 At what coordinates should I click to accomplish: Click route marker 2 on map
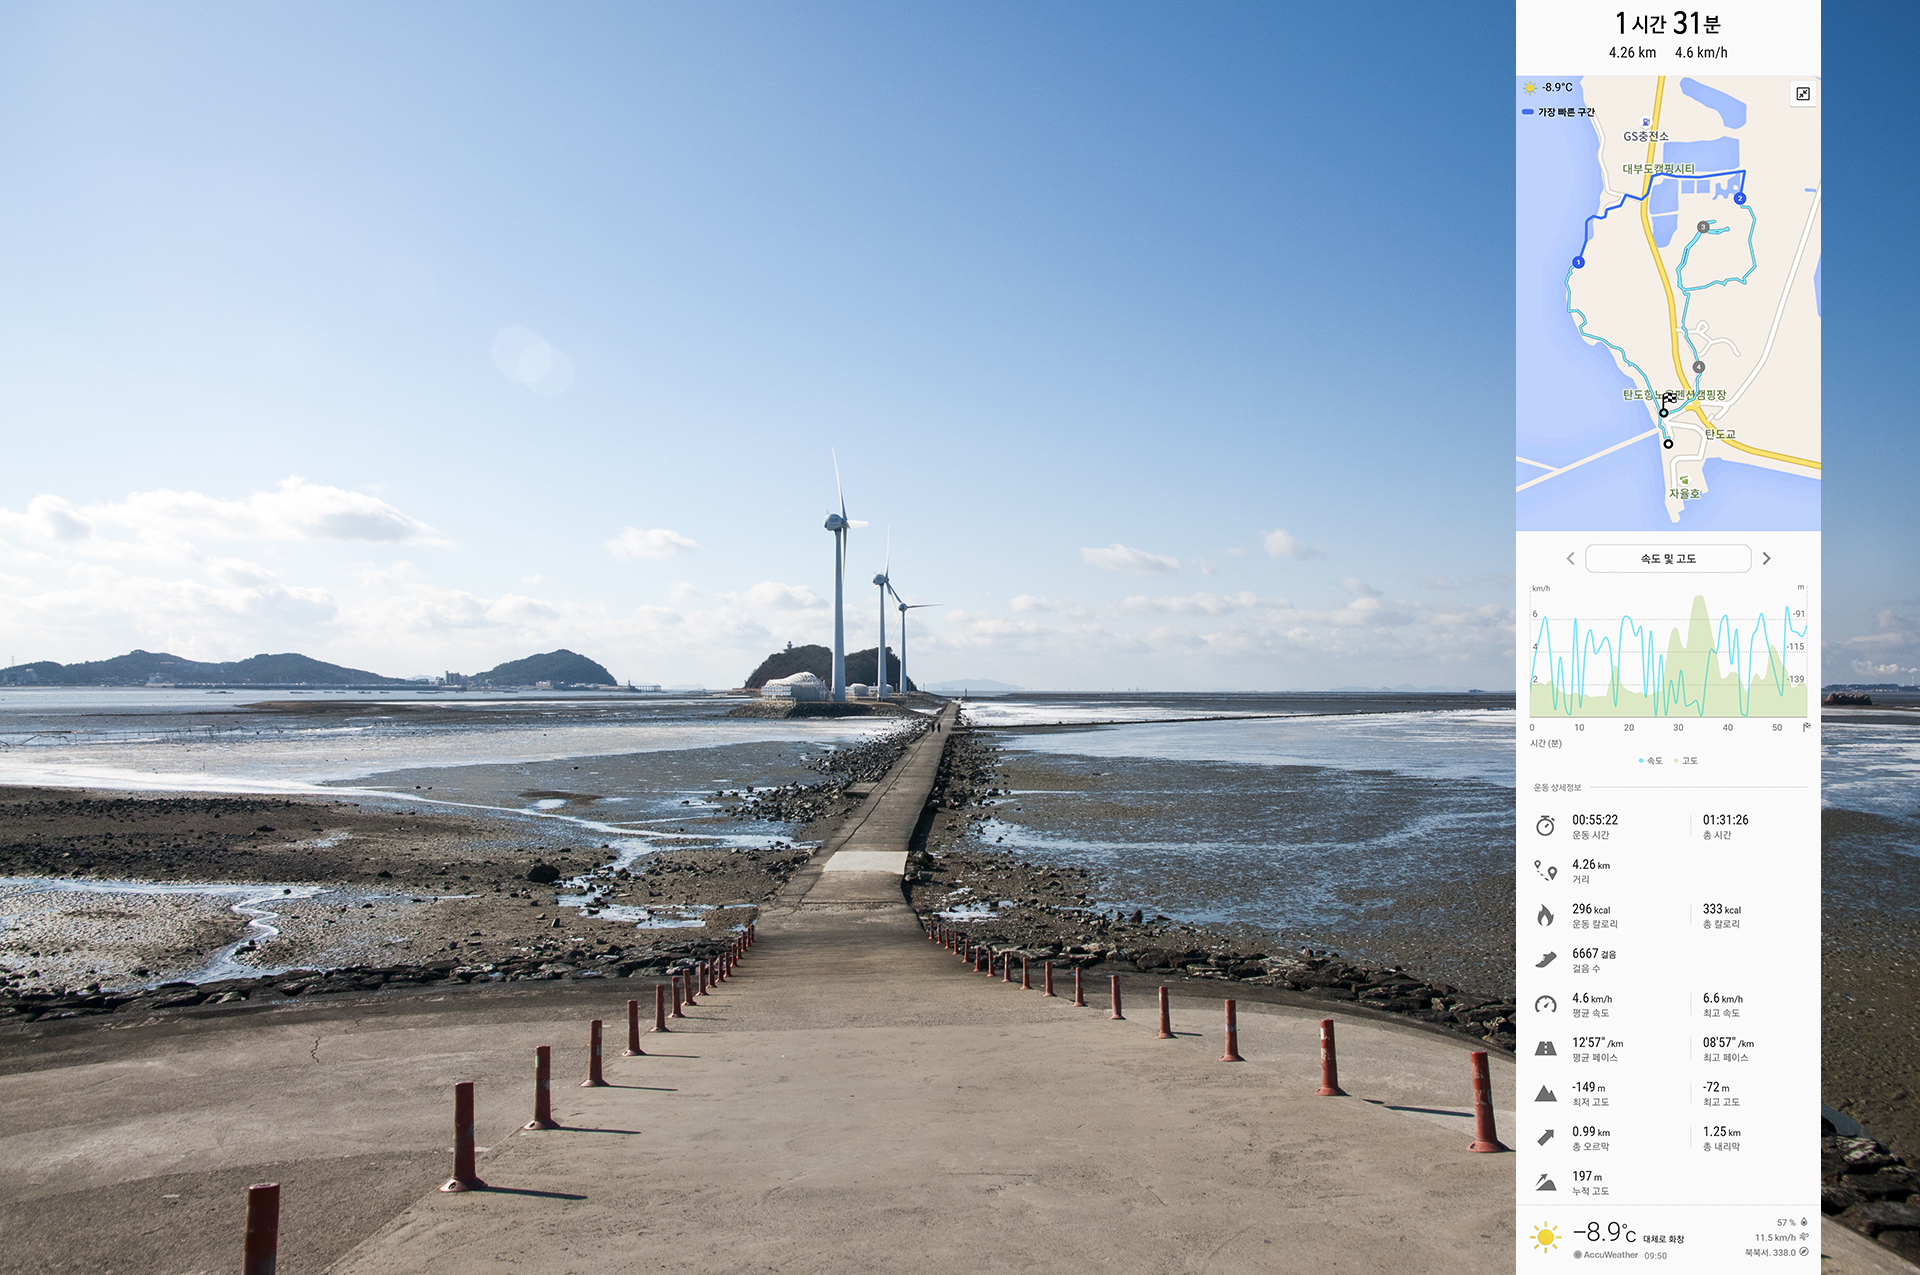(x=1740, y=199)
